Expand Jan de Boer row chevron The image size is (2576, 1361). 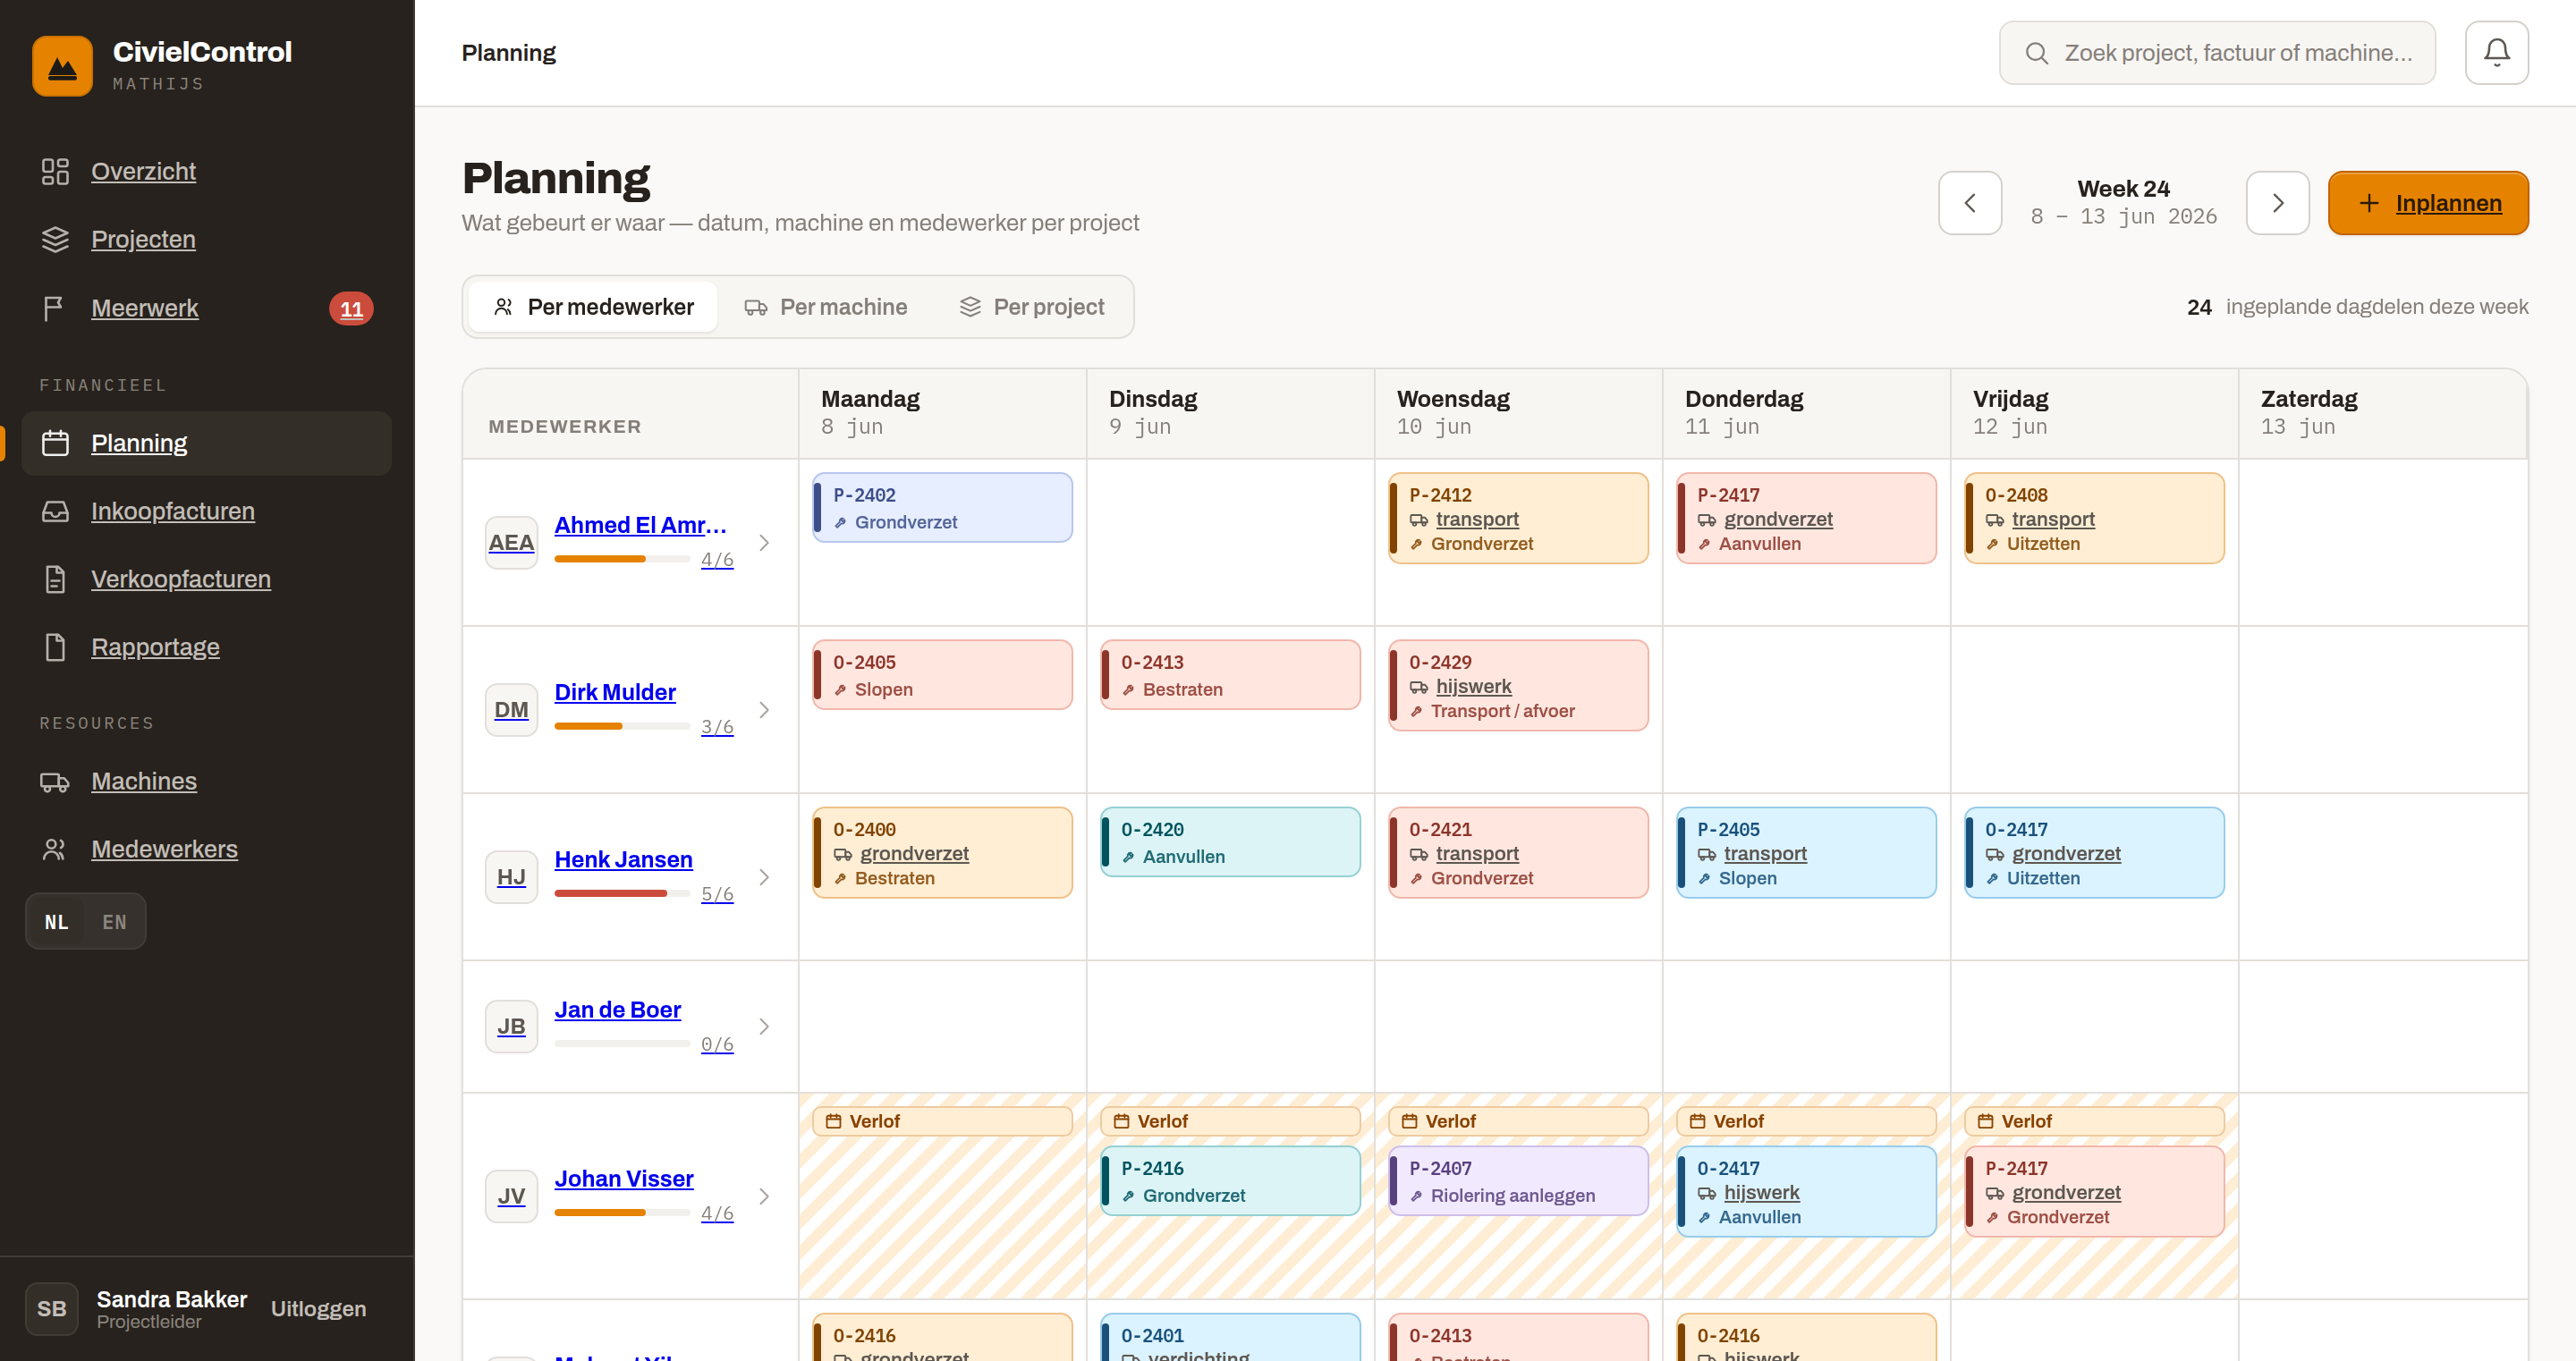click(764, 1026)
